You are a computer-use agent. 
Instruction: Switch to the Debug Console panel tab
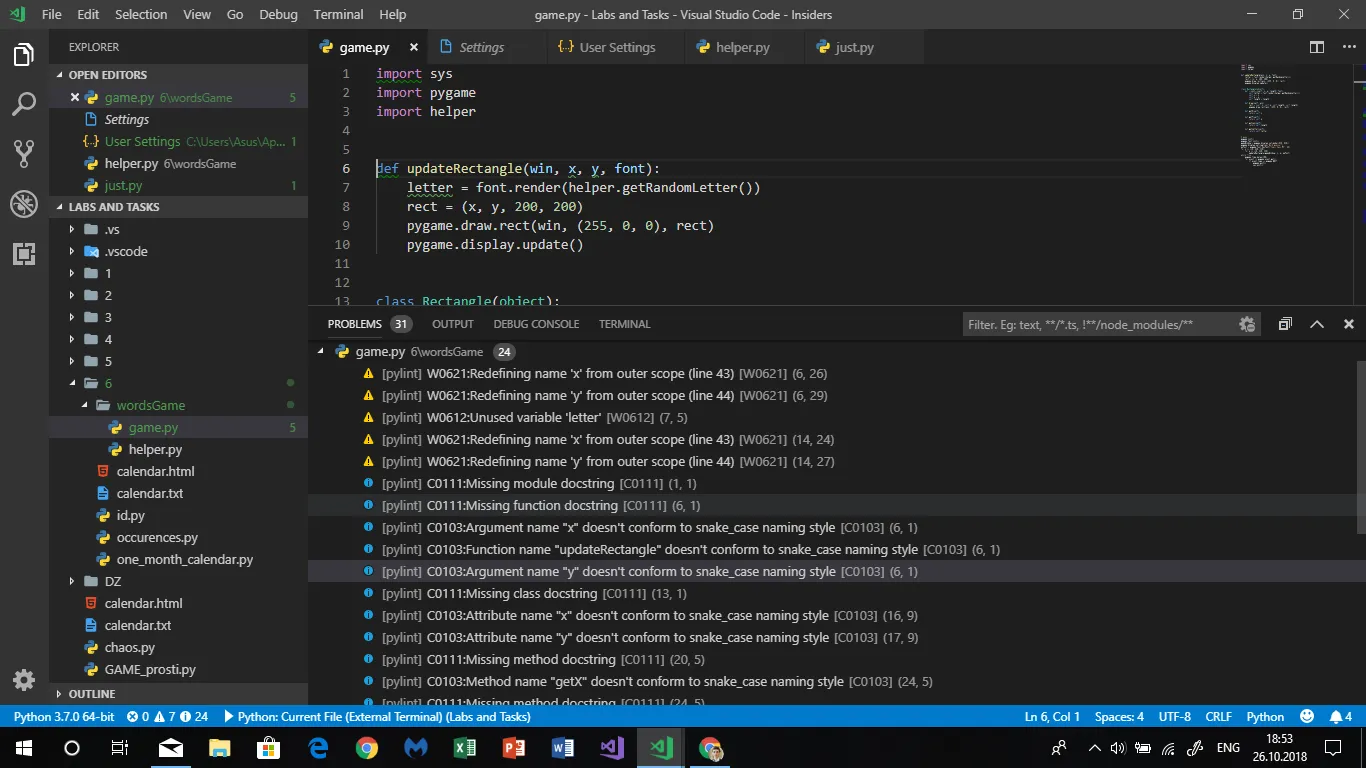(x=536, y=324)
